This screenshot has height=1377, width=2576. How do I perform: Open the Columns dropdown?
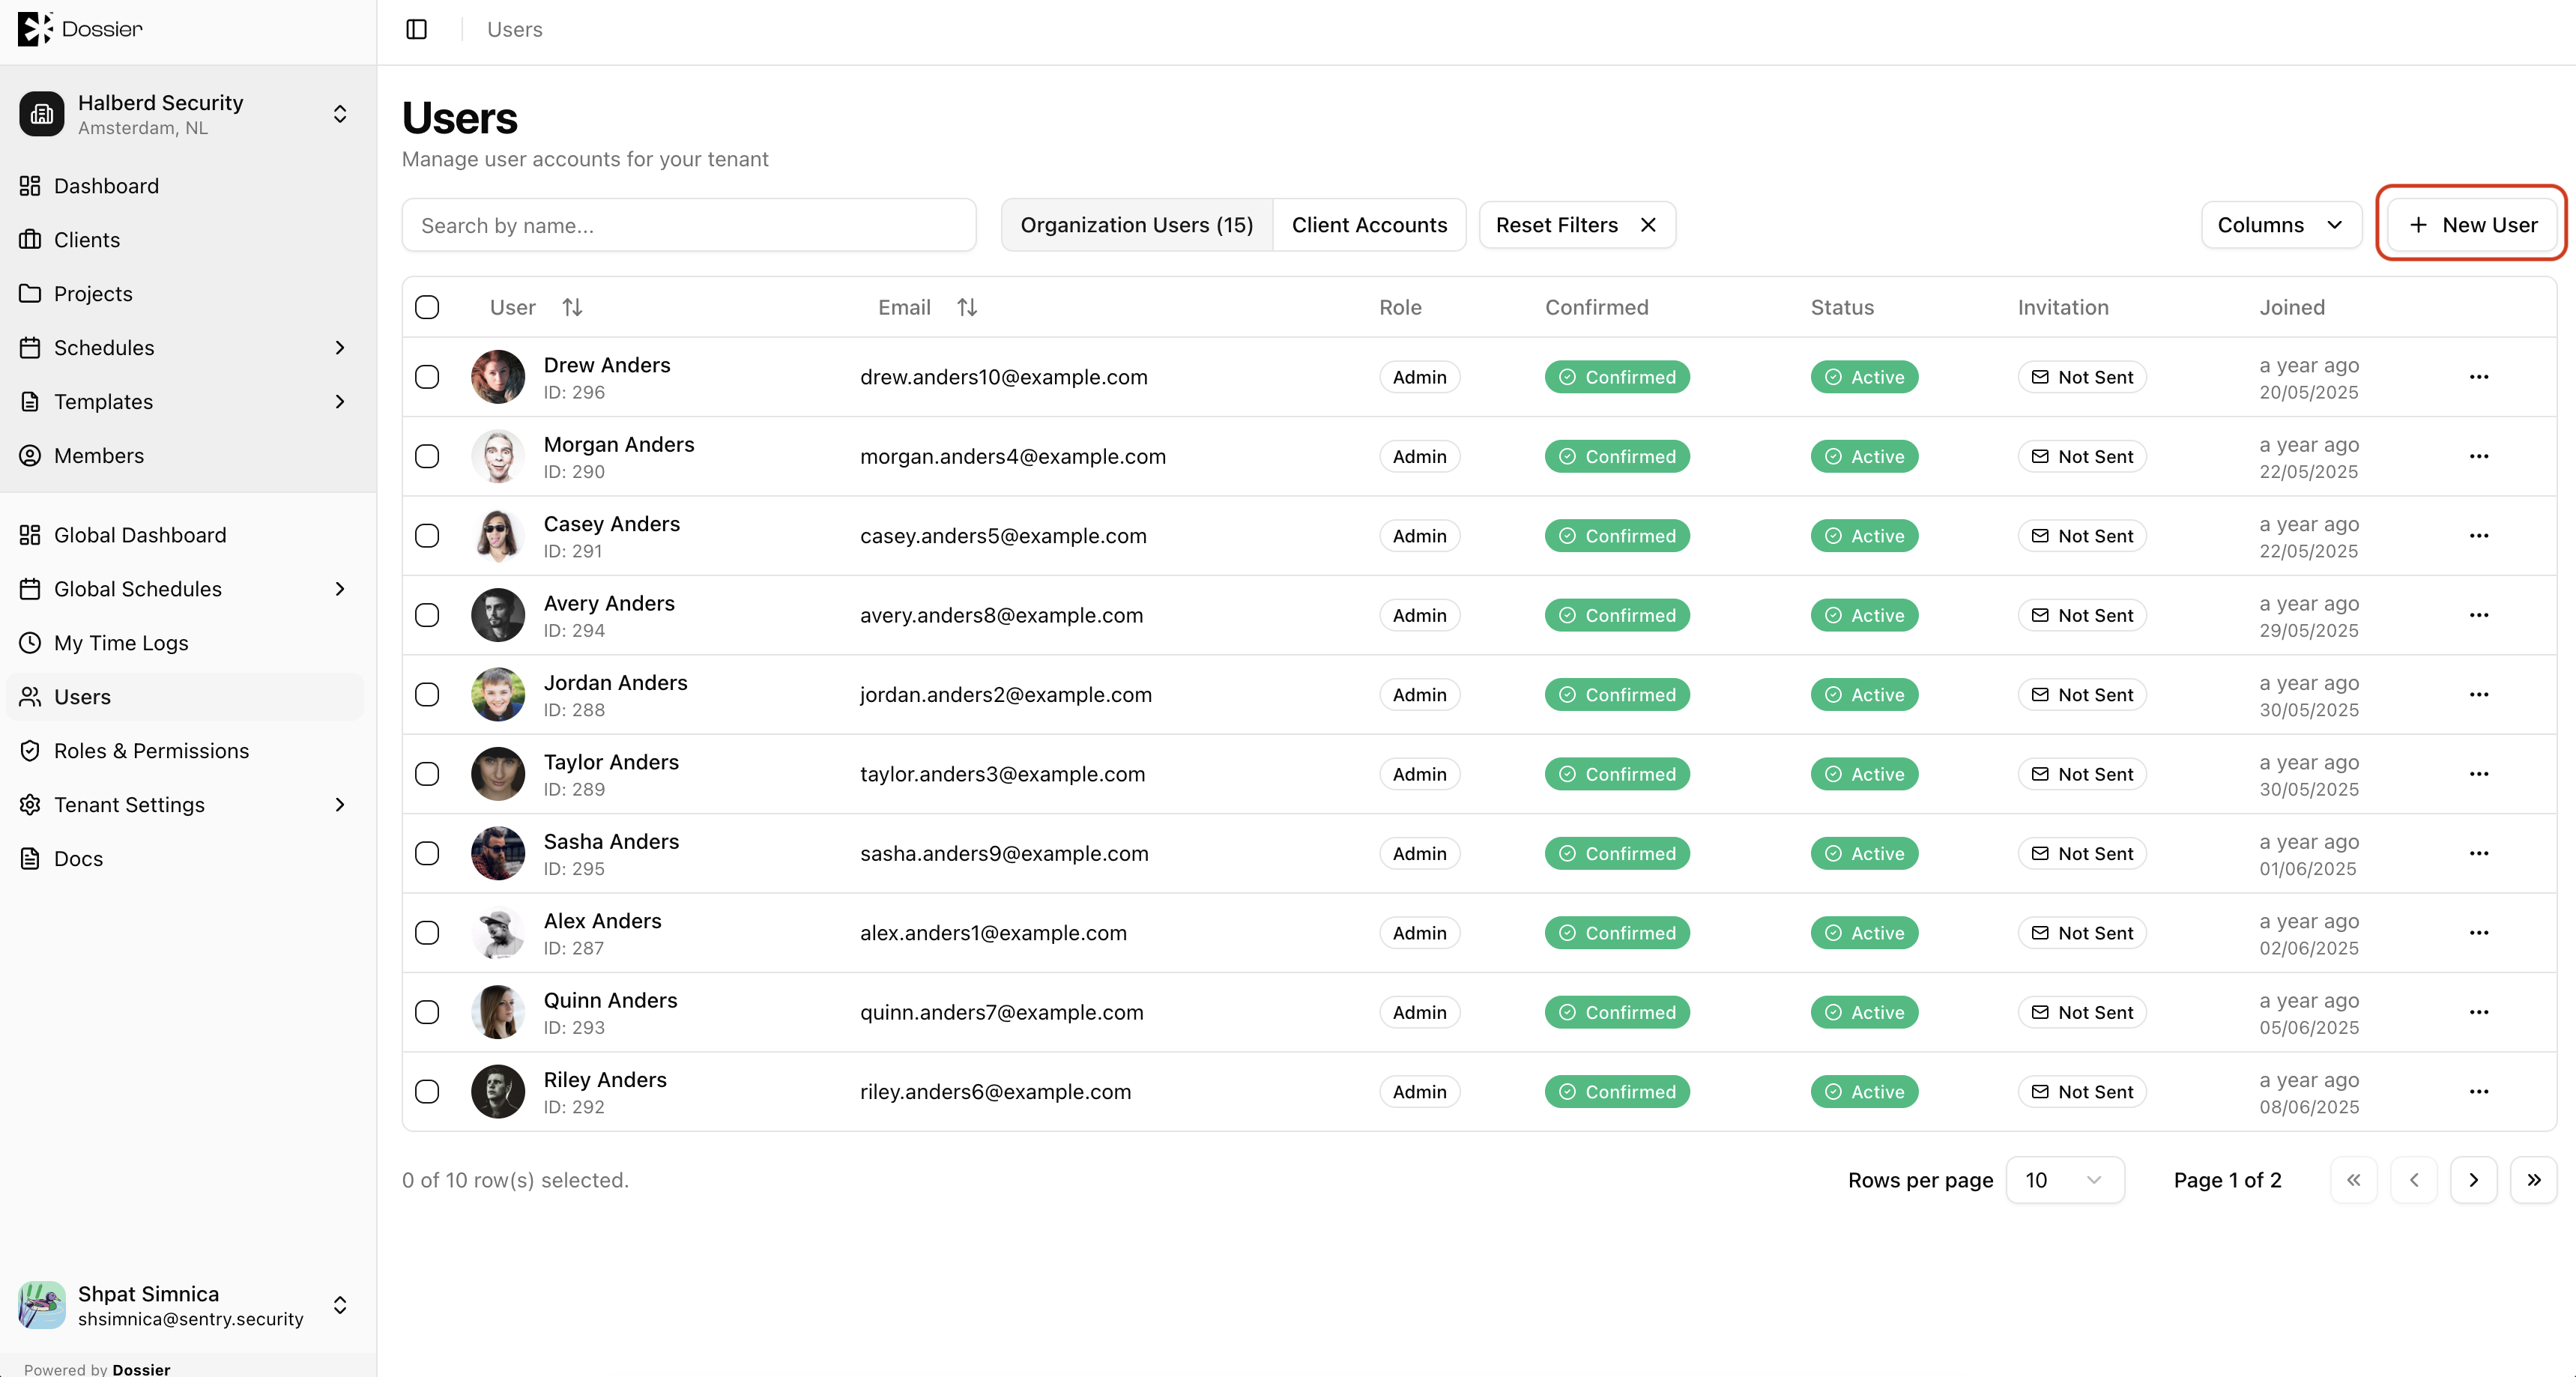tap(2281, 225)
